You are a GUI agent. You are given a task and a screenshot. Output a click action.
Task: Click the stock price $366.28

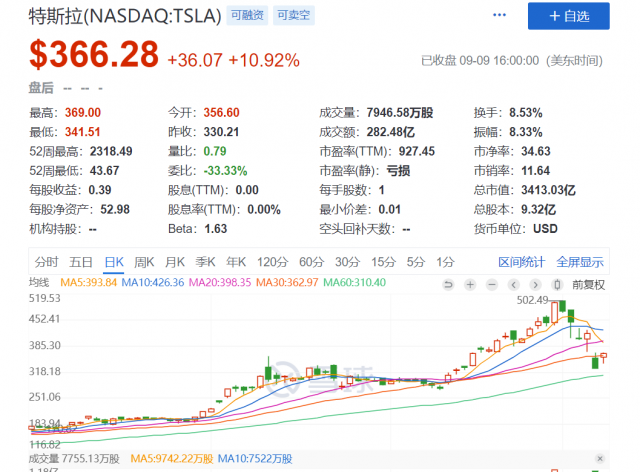coord(94,54)
